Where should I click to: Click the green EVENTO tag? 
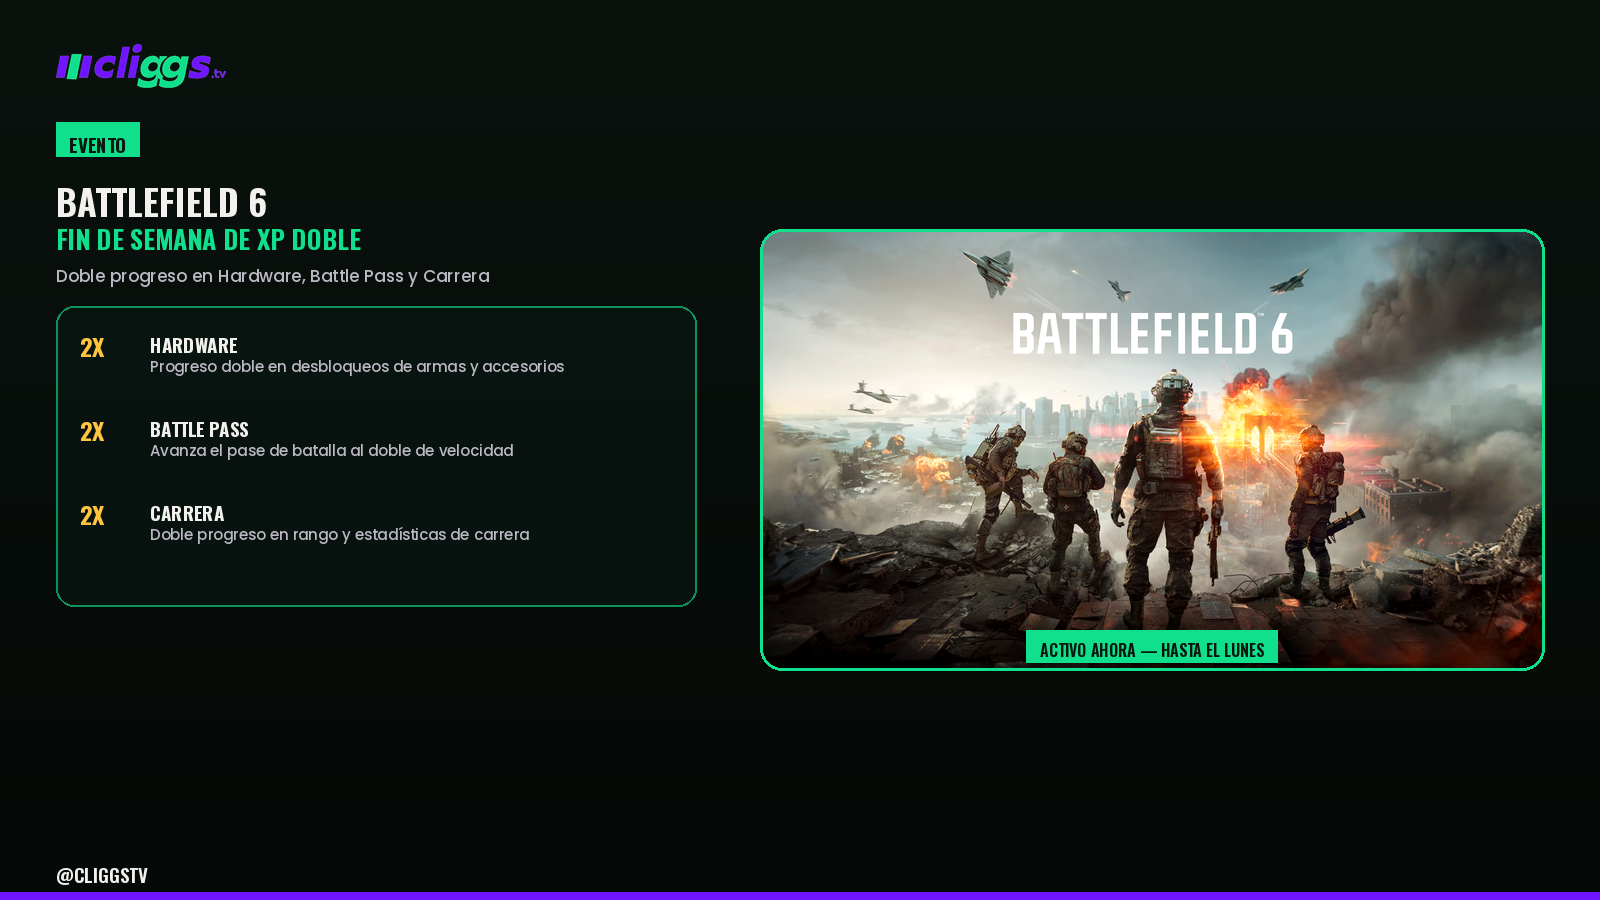tap(98, 140)
